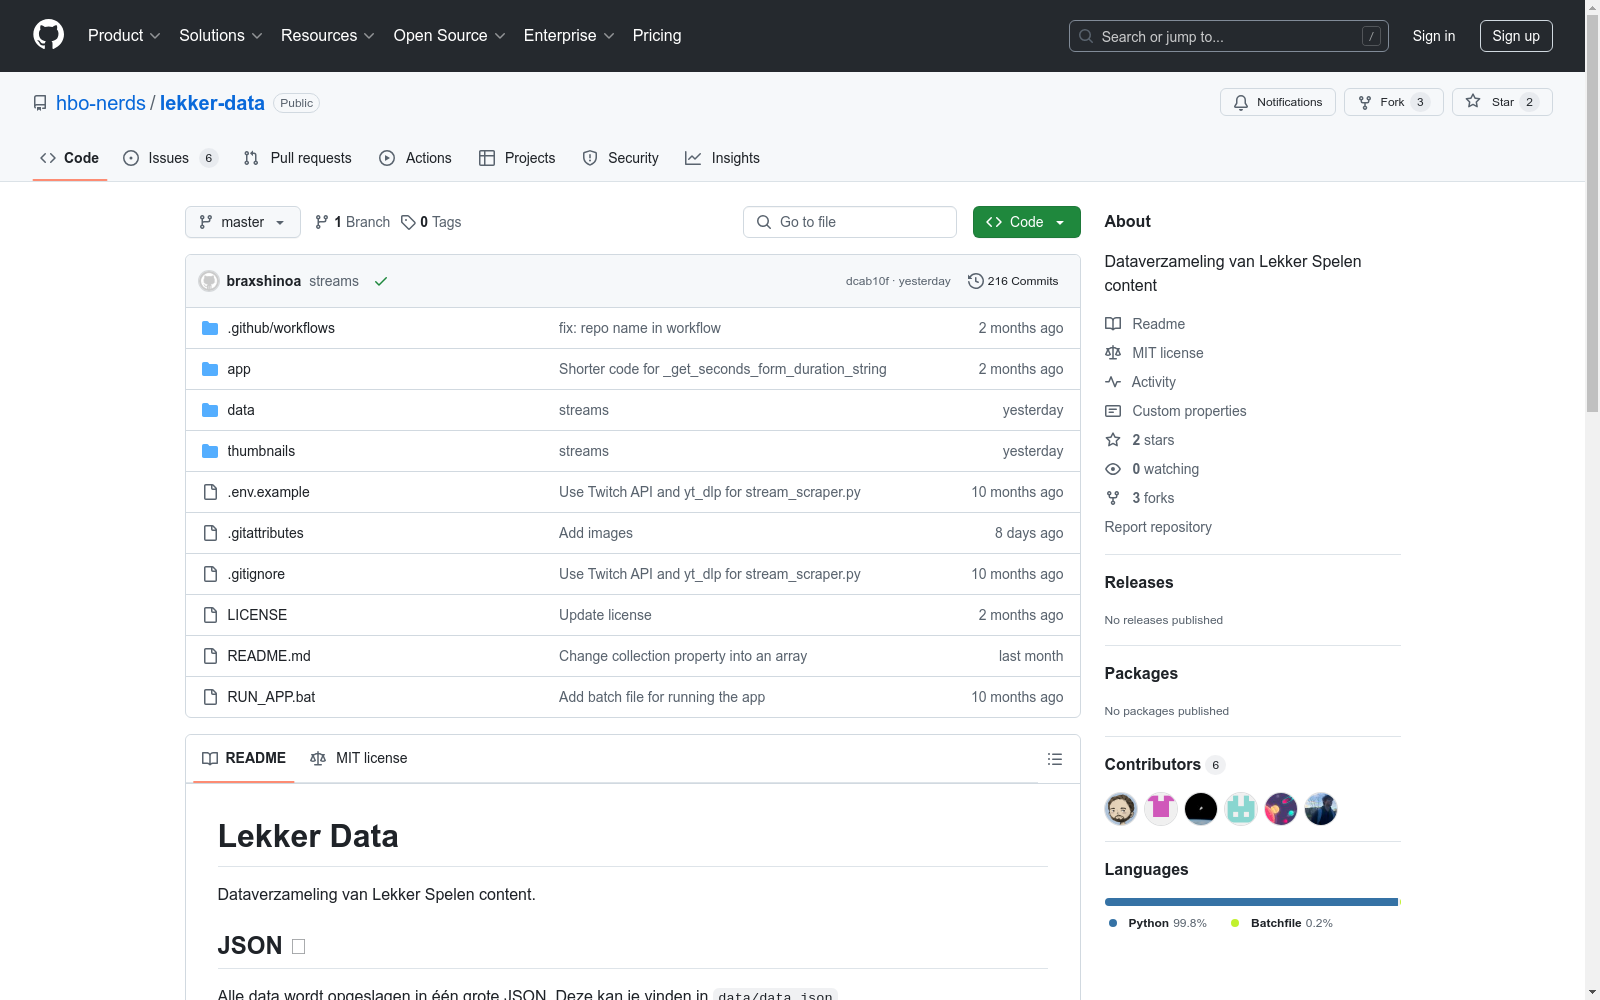Click the README.md file icon

pos(210,656)
